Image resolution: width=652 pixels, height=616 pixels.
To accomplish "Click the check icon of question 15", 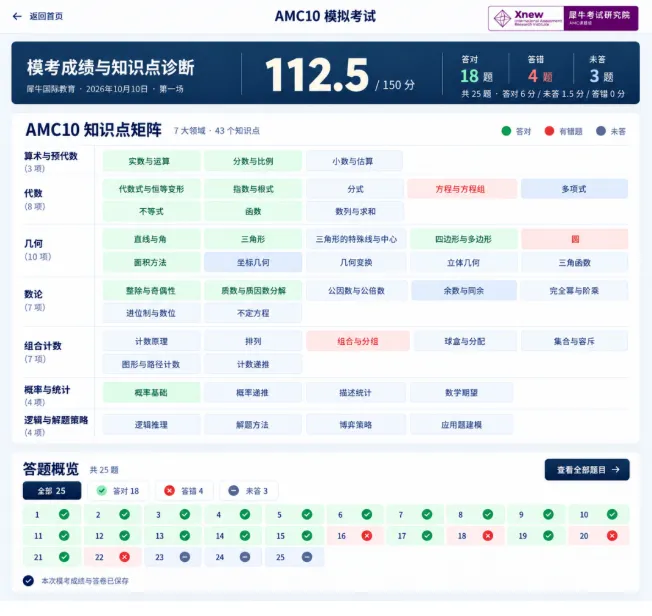I will (x=307, y=536).
